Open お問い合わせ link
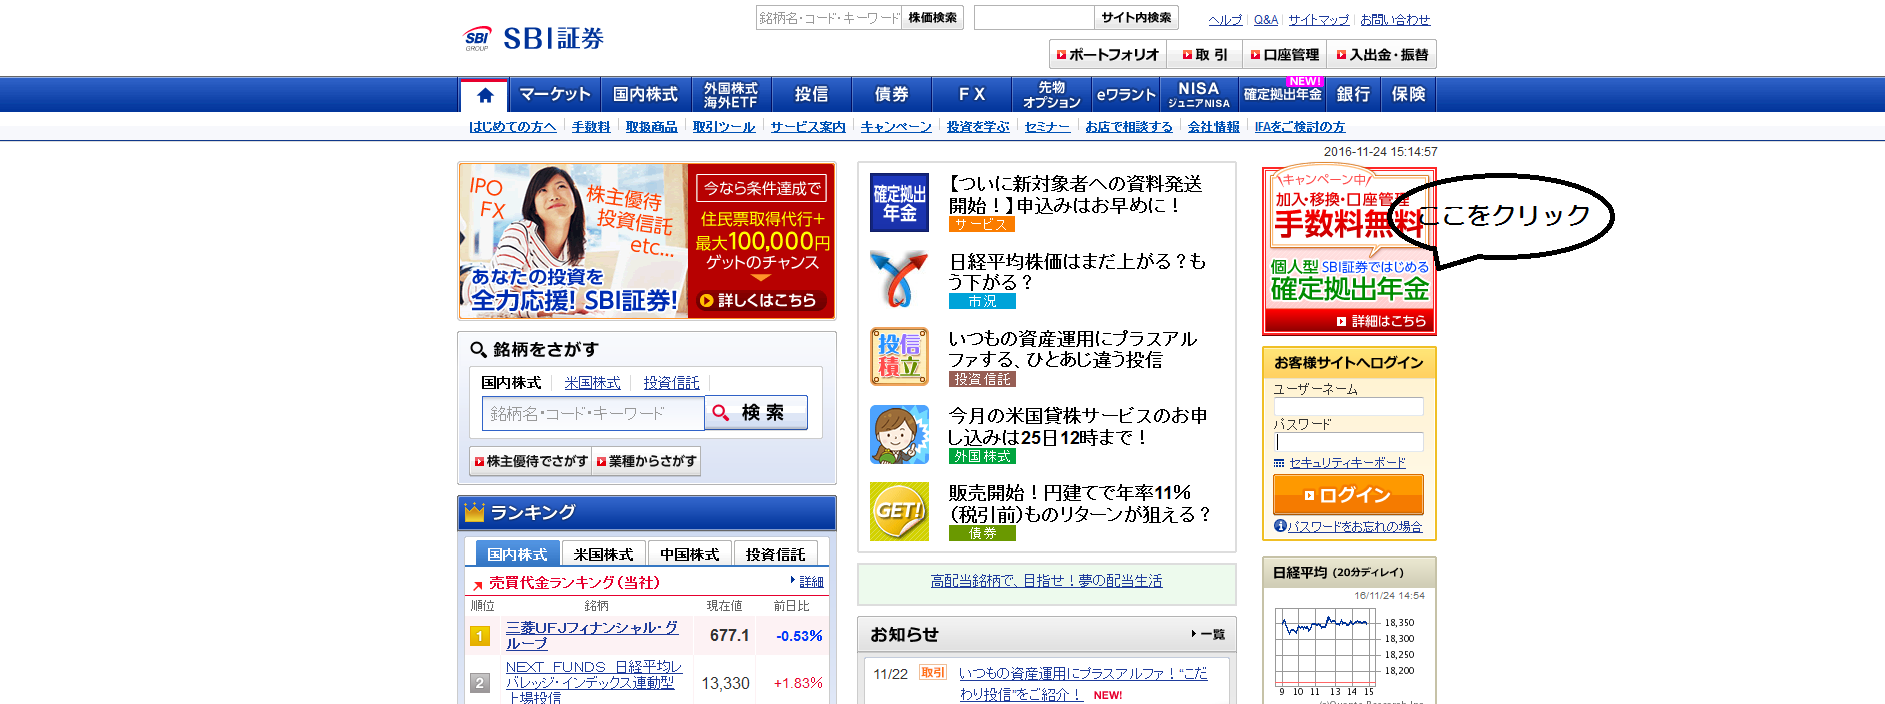Viewport: 1885px width, 704px height. pos(1395,20)
